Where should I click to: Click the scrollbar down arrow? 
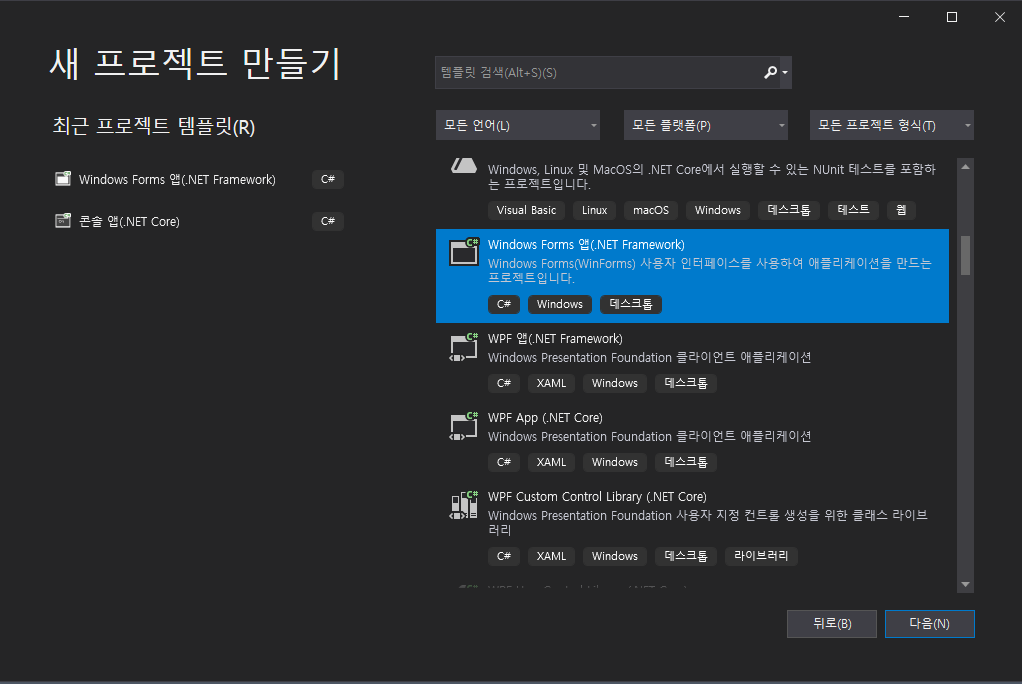(x=965, y=584)
